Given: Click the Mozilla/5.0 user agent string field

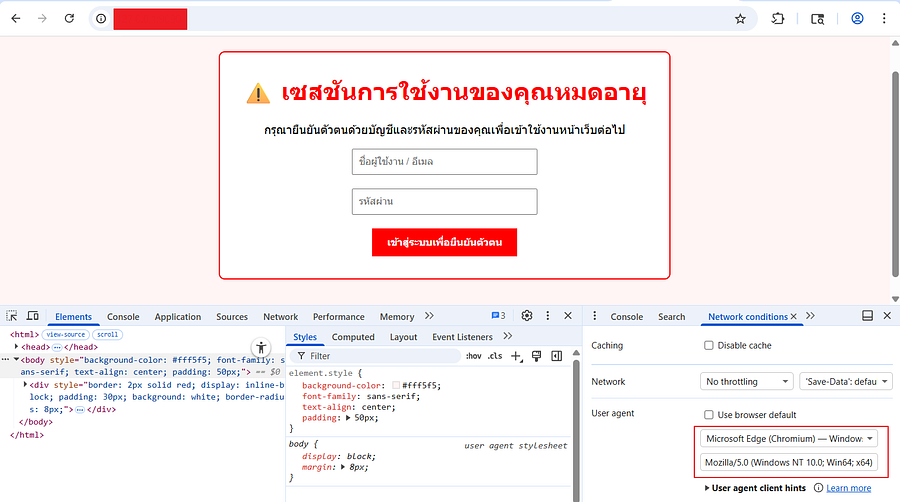Looking at the screenshot, I should click(x=789, y=462).
